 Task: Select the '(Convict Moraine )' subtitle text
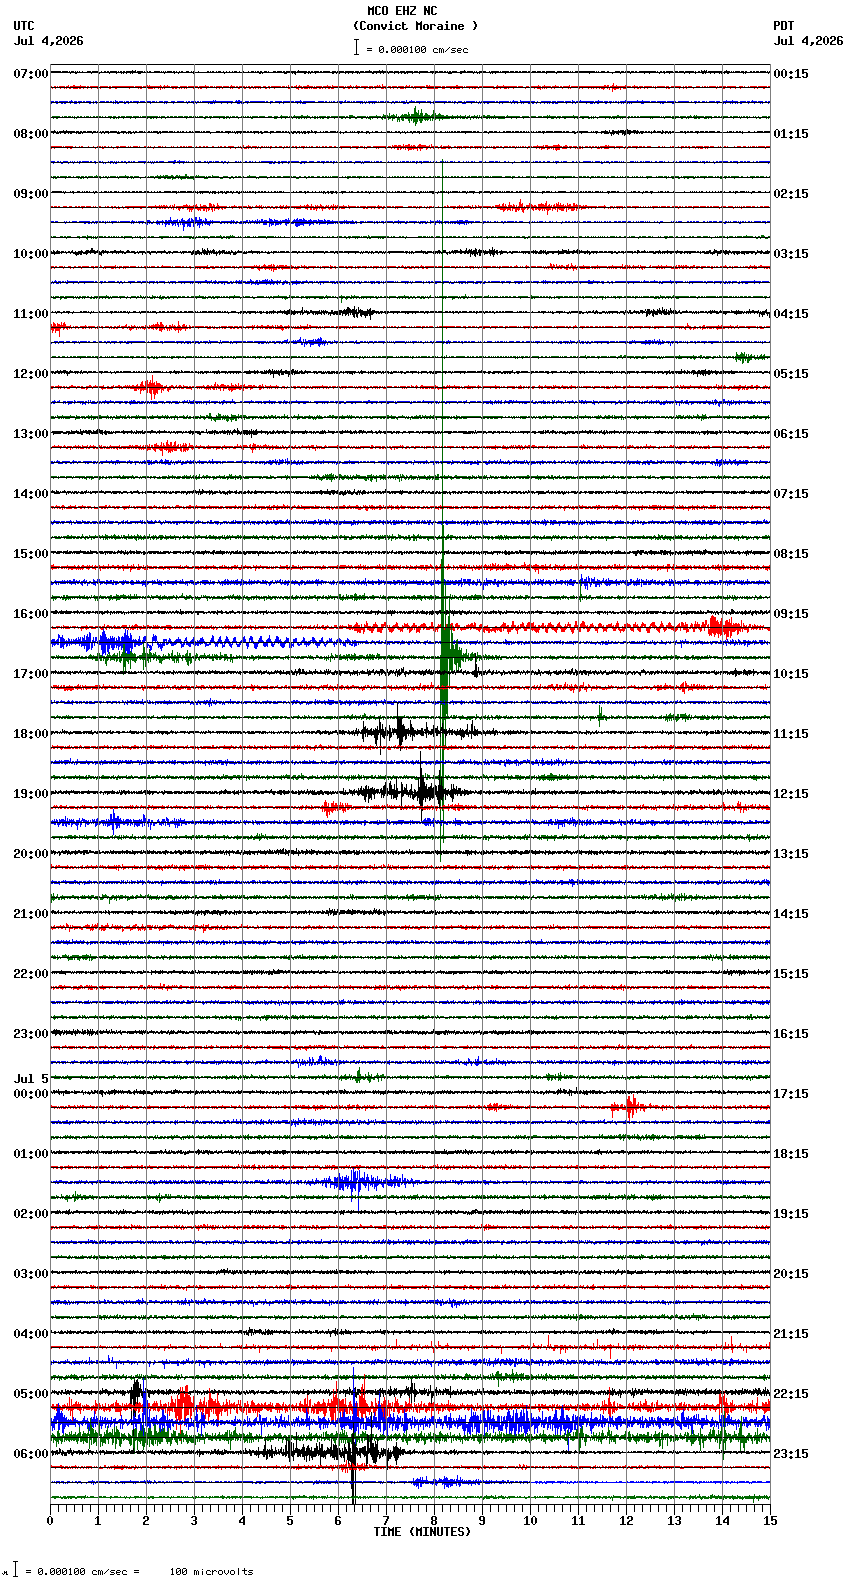[x=415, y=26]
